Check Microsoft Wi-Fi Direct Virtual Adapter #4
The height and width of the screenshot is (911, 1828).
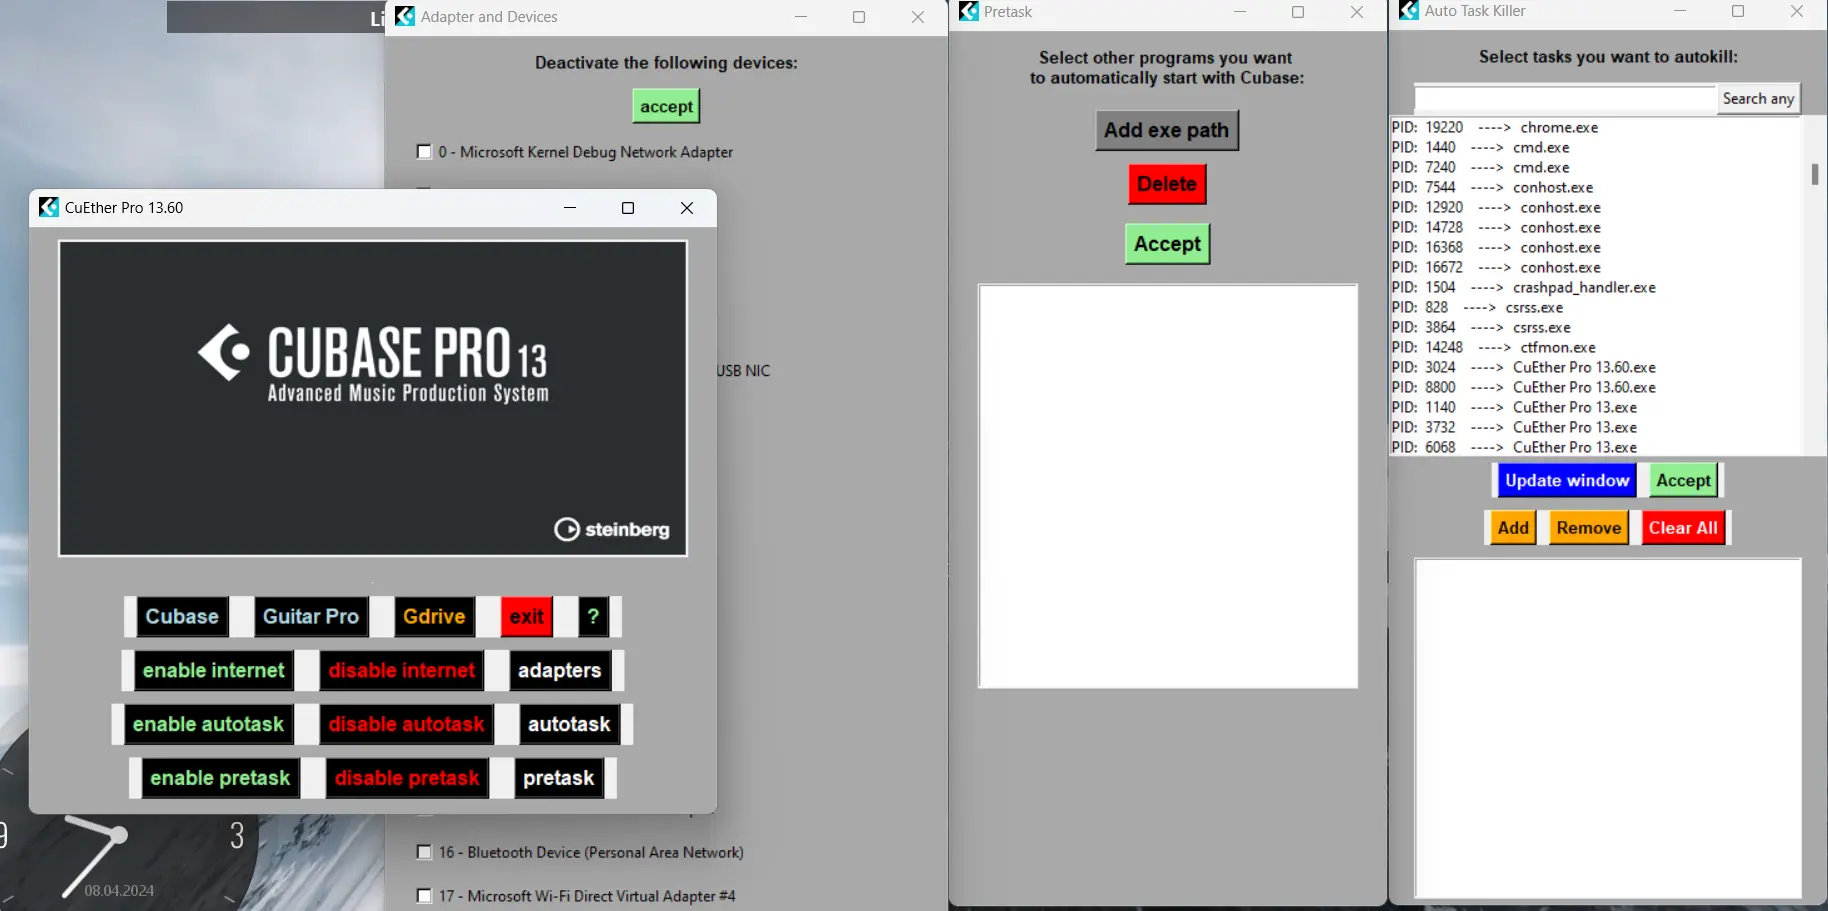tap(424, 896)
